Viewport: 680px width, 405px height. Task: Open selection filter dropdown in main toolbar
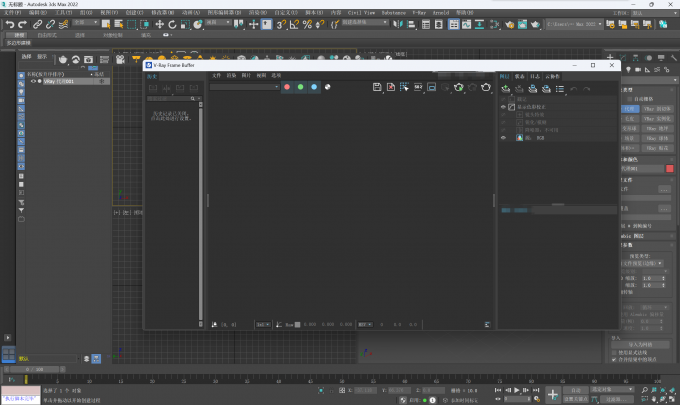tap(85, 23)
